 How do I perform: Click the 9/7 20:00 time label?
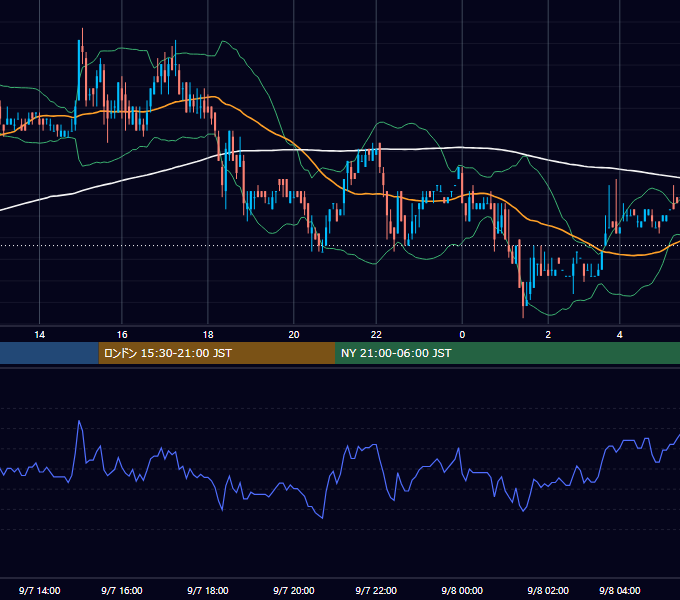coord(294,590)
